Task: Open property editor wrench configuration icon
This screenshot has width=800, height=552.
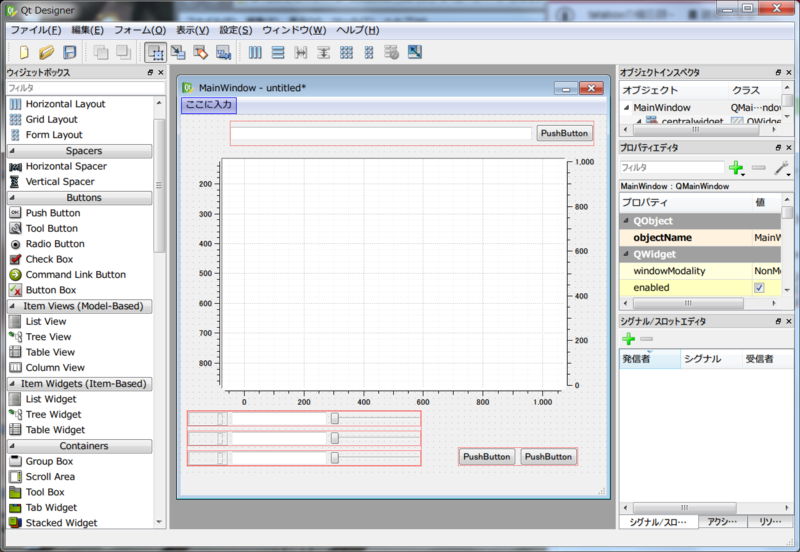Action: 781,167
